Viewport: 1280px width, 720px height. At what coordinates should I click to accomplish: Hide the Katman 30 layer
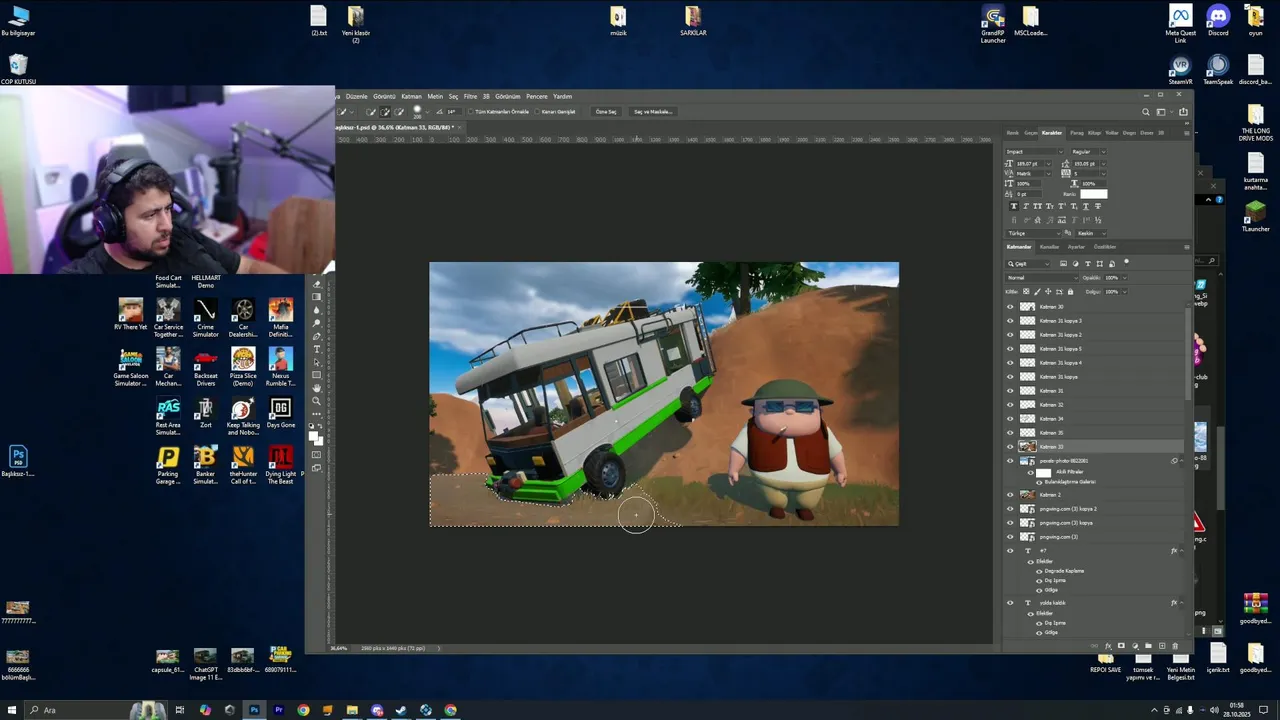1010,306
